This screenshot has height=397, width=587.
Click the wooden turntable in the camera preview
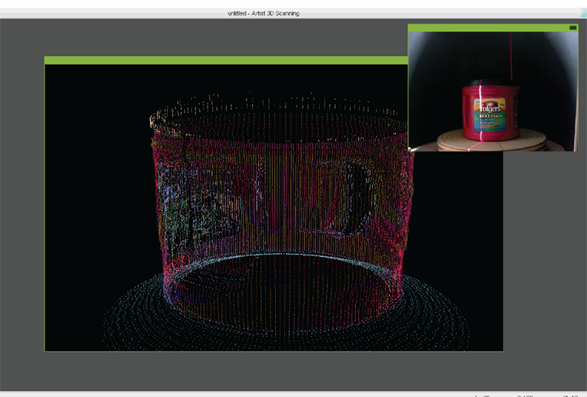point(491,140)
